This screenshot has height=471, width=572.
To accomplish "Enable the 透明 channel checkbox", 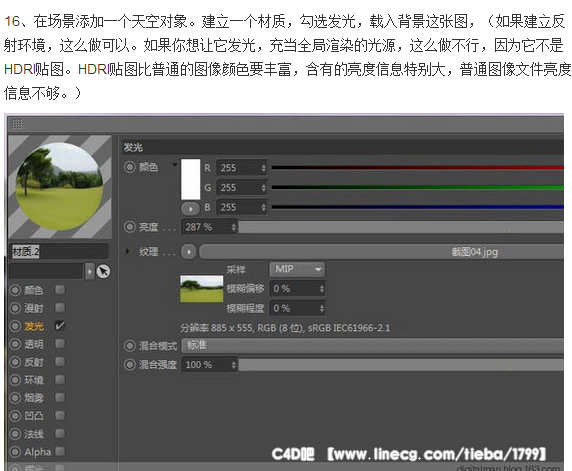I will click(60, 344).
